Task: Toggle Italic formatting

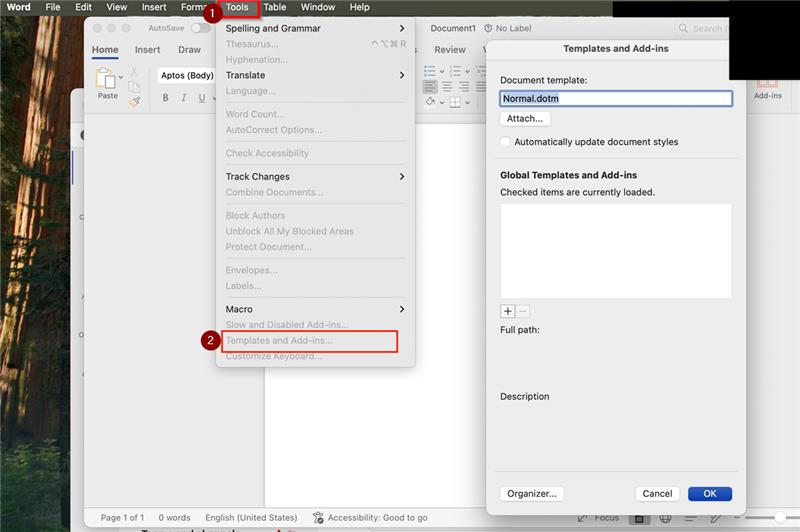Action: click(x=184, y=97)
